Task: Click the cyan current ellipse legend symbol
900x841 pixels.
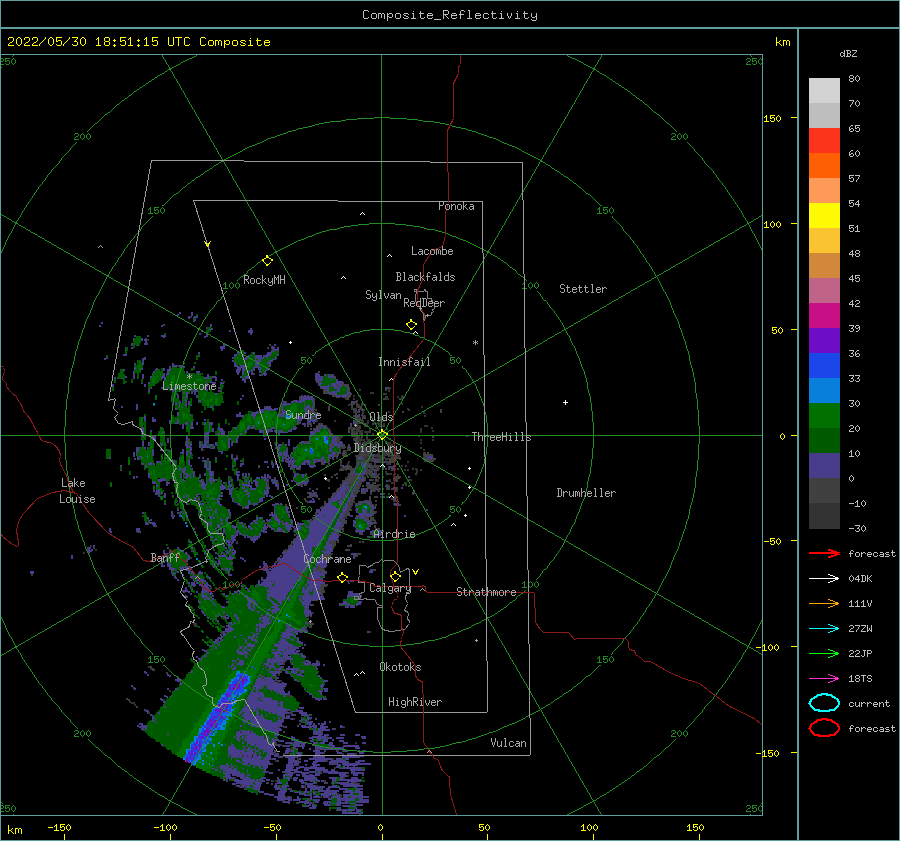Action: pos(824,703)
